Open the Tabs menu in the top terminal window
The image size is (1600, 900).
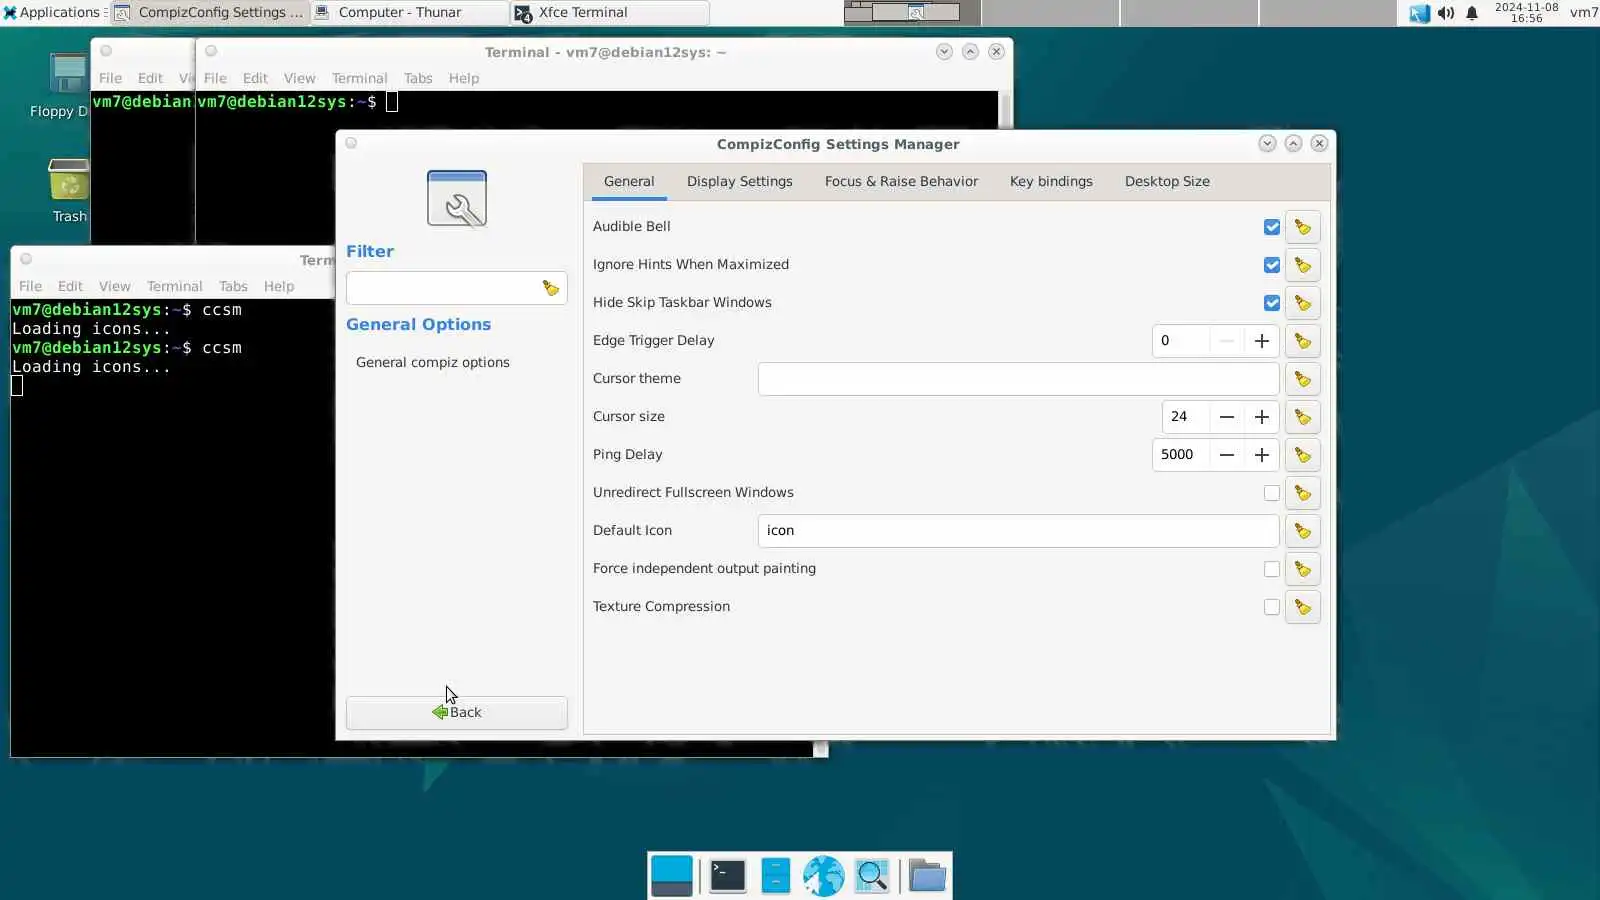click(418, 78)
